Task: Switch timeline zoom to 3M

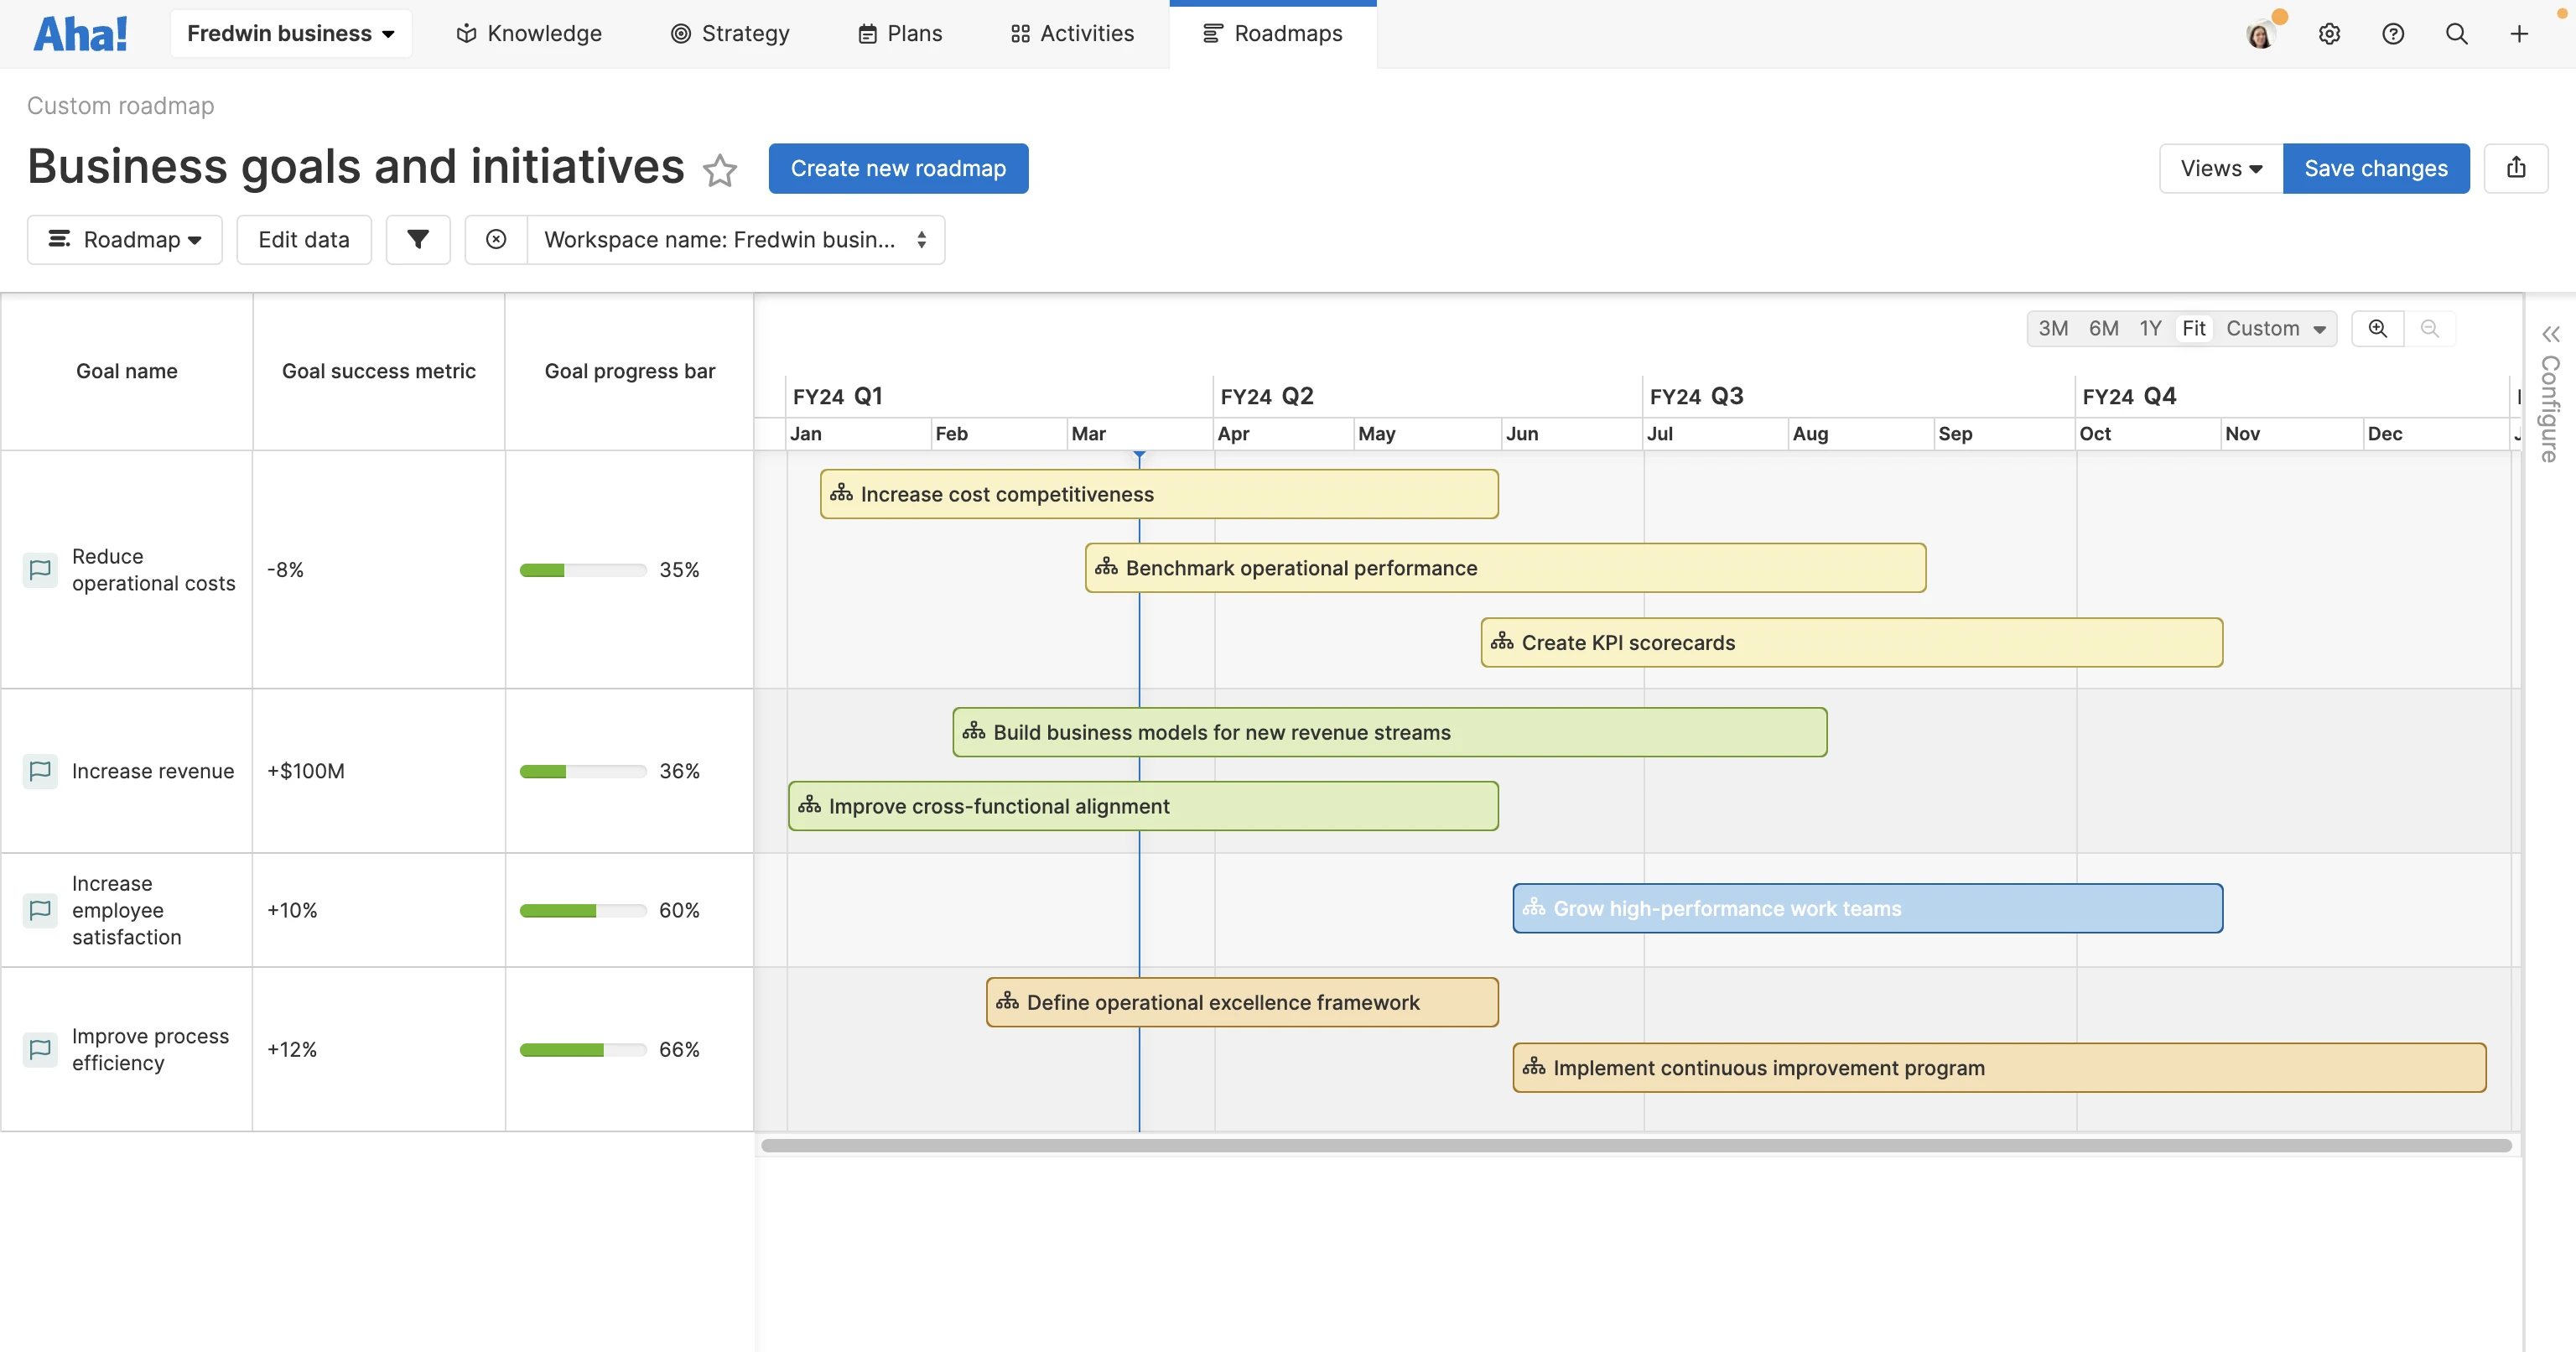Action: click(x=2054, y=328)
